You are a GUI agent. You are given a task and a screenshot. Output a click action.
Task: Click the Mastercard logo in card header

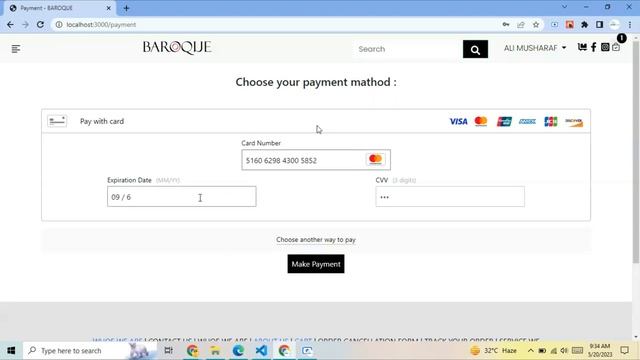pos(481,121)
